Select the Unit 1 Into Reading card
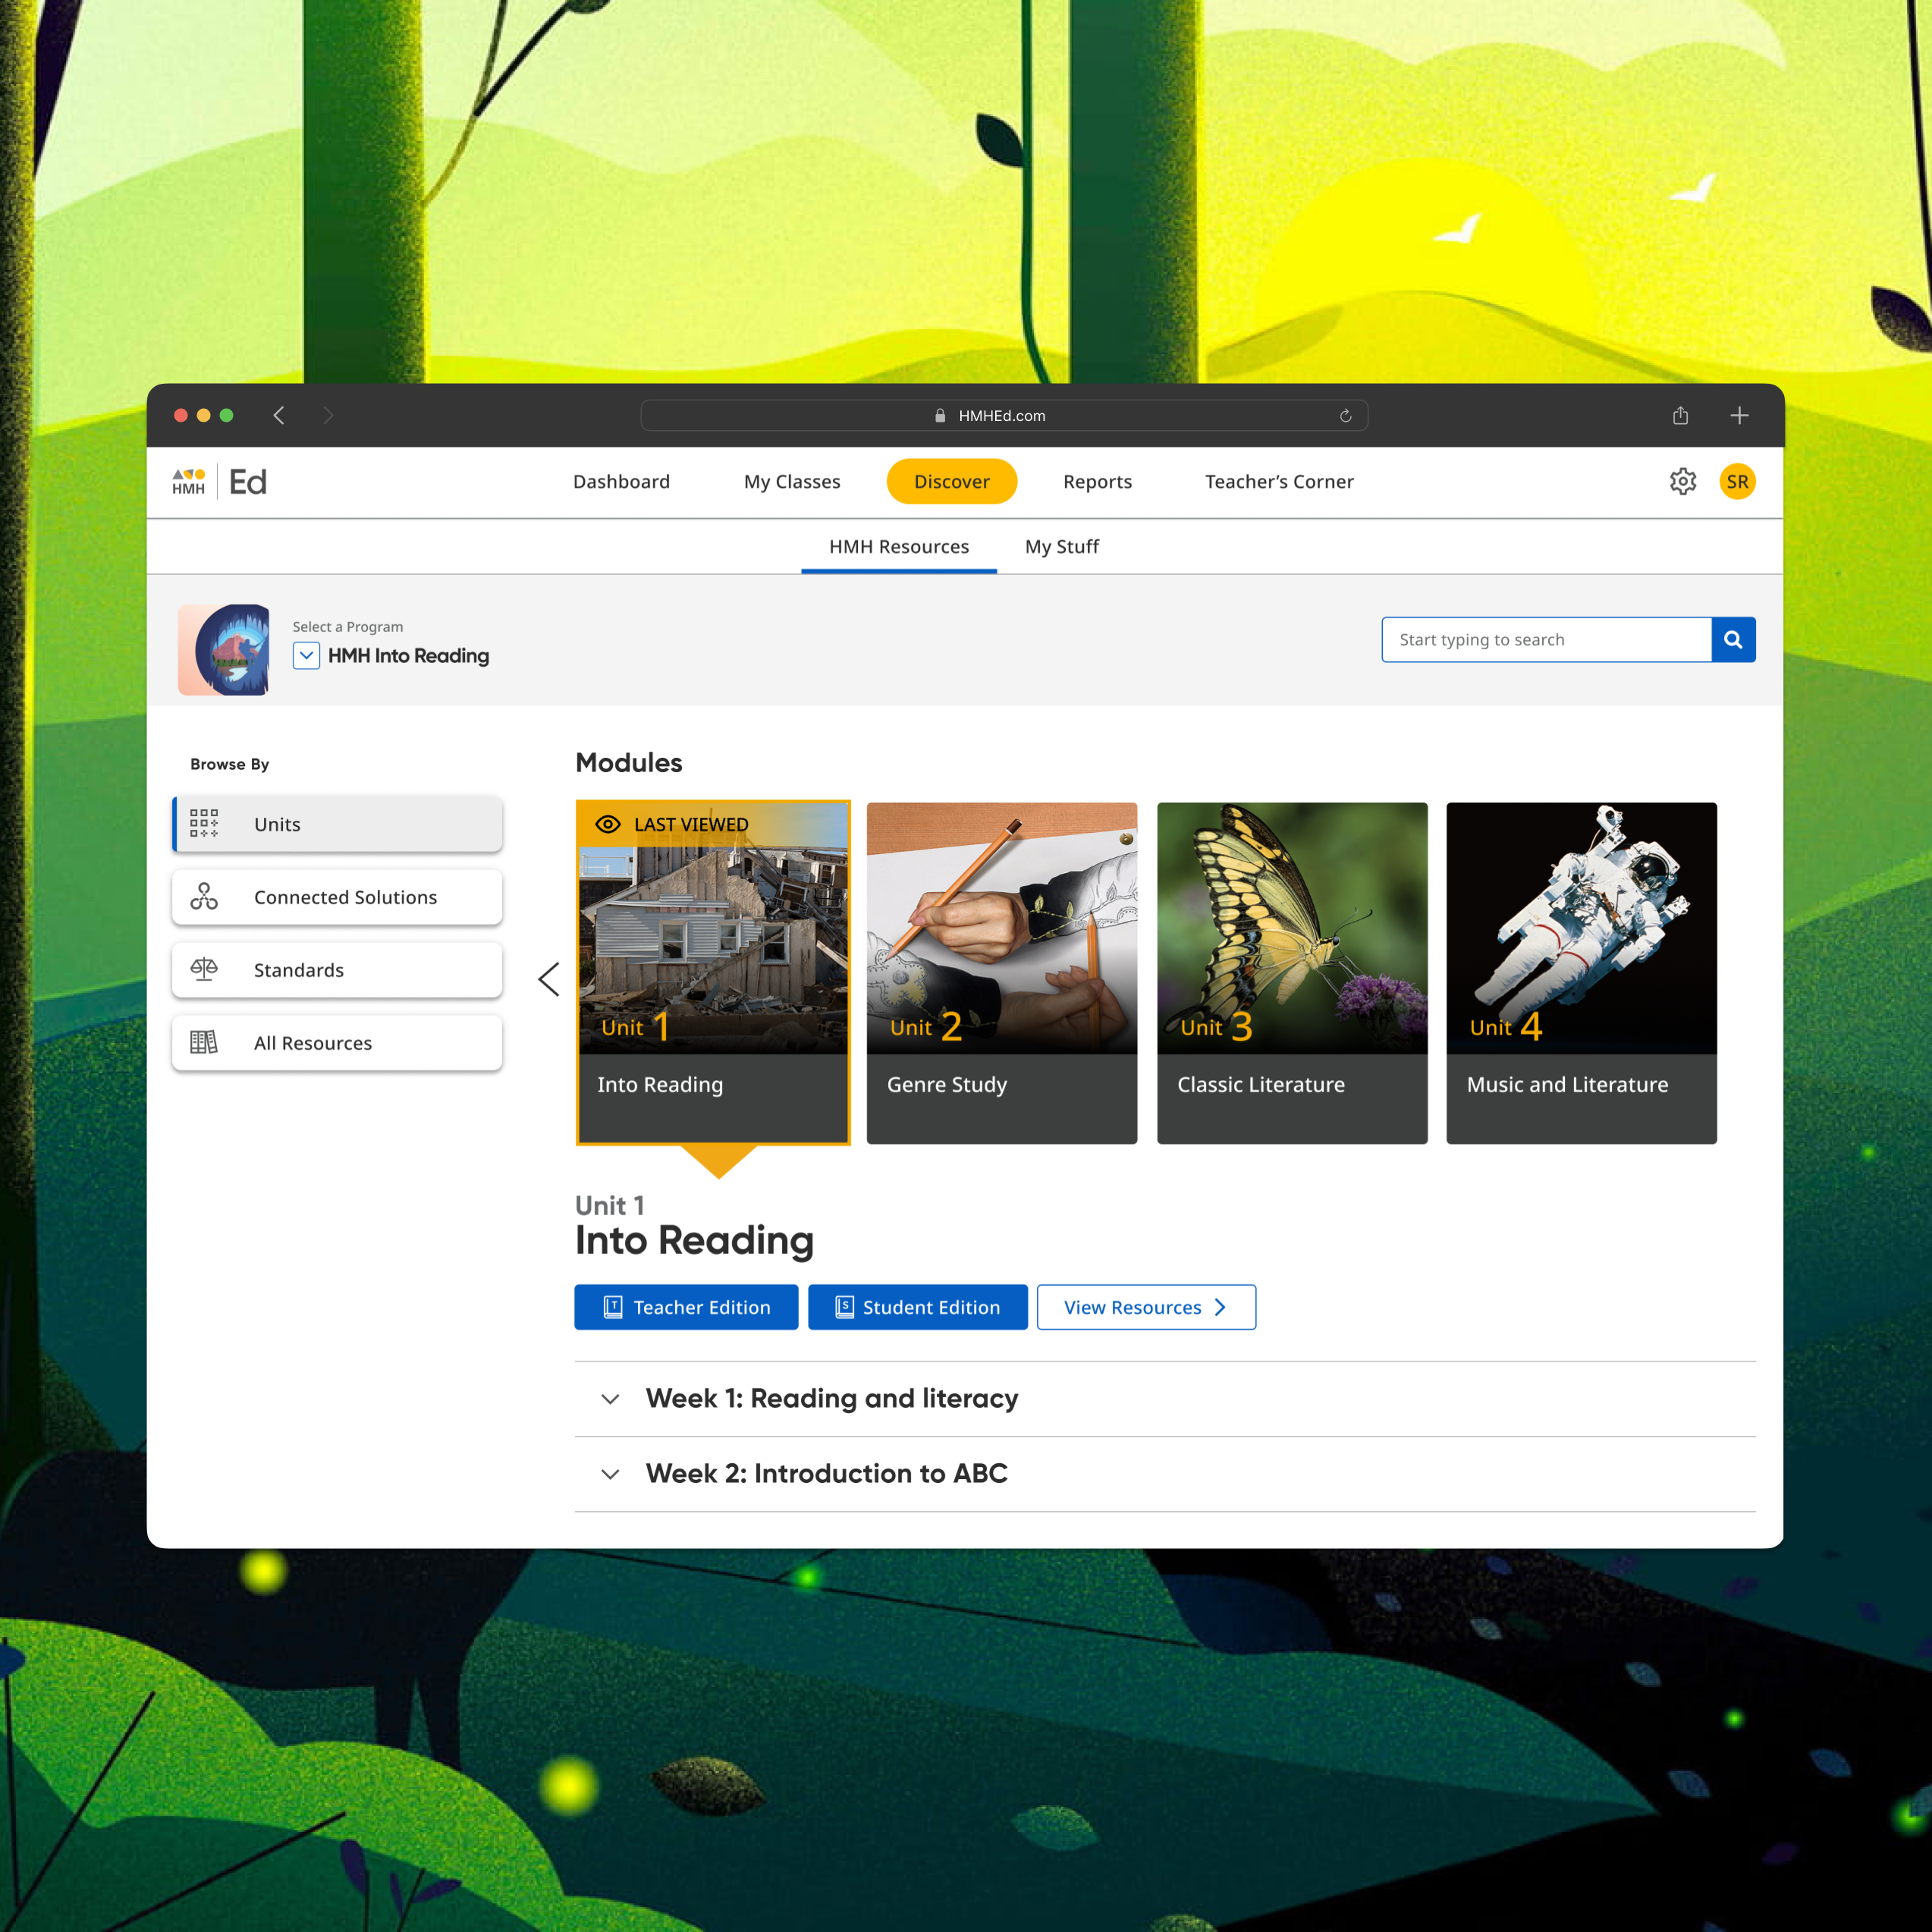This screenshot has width=1932, height=1932. tap(713, 973)
